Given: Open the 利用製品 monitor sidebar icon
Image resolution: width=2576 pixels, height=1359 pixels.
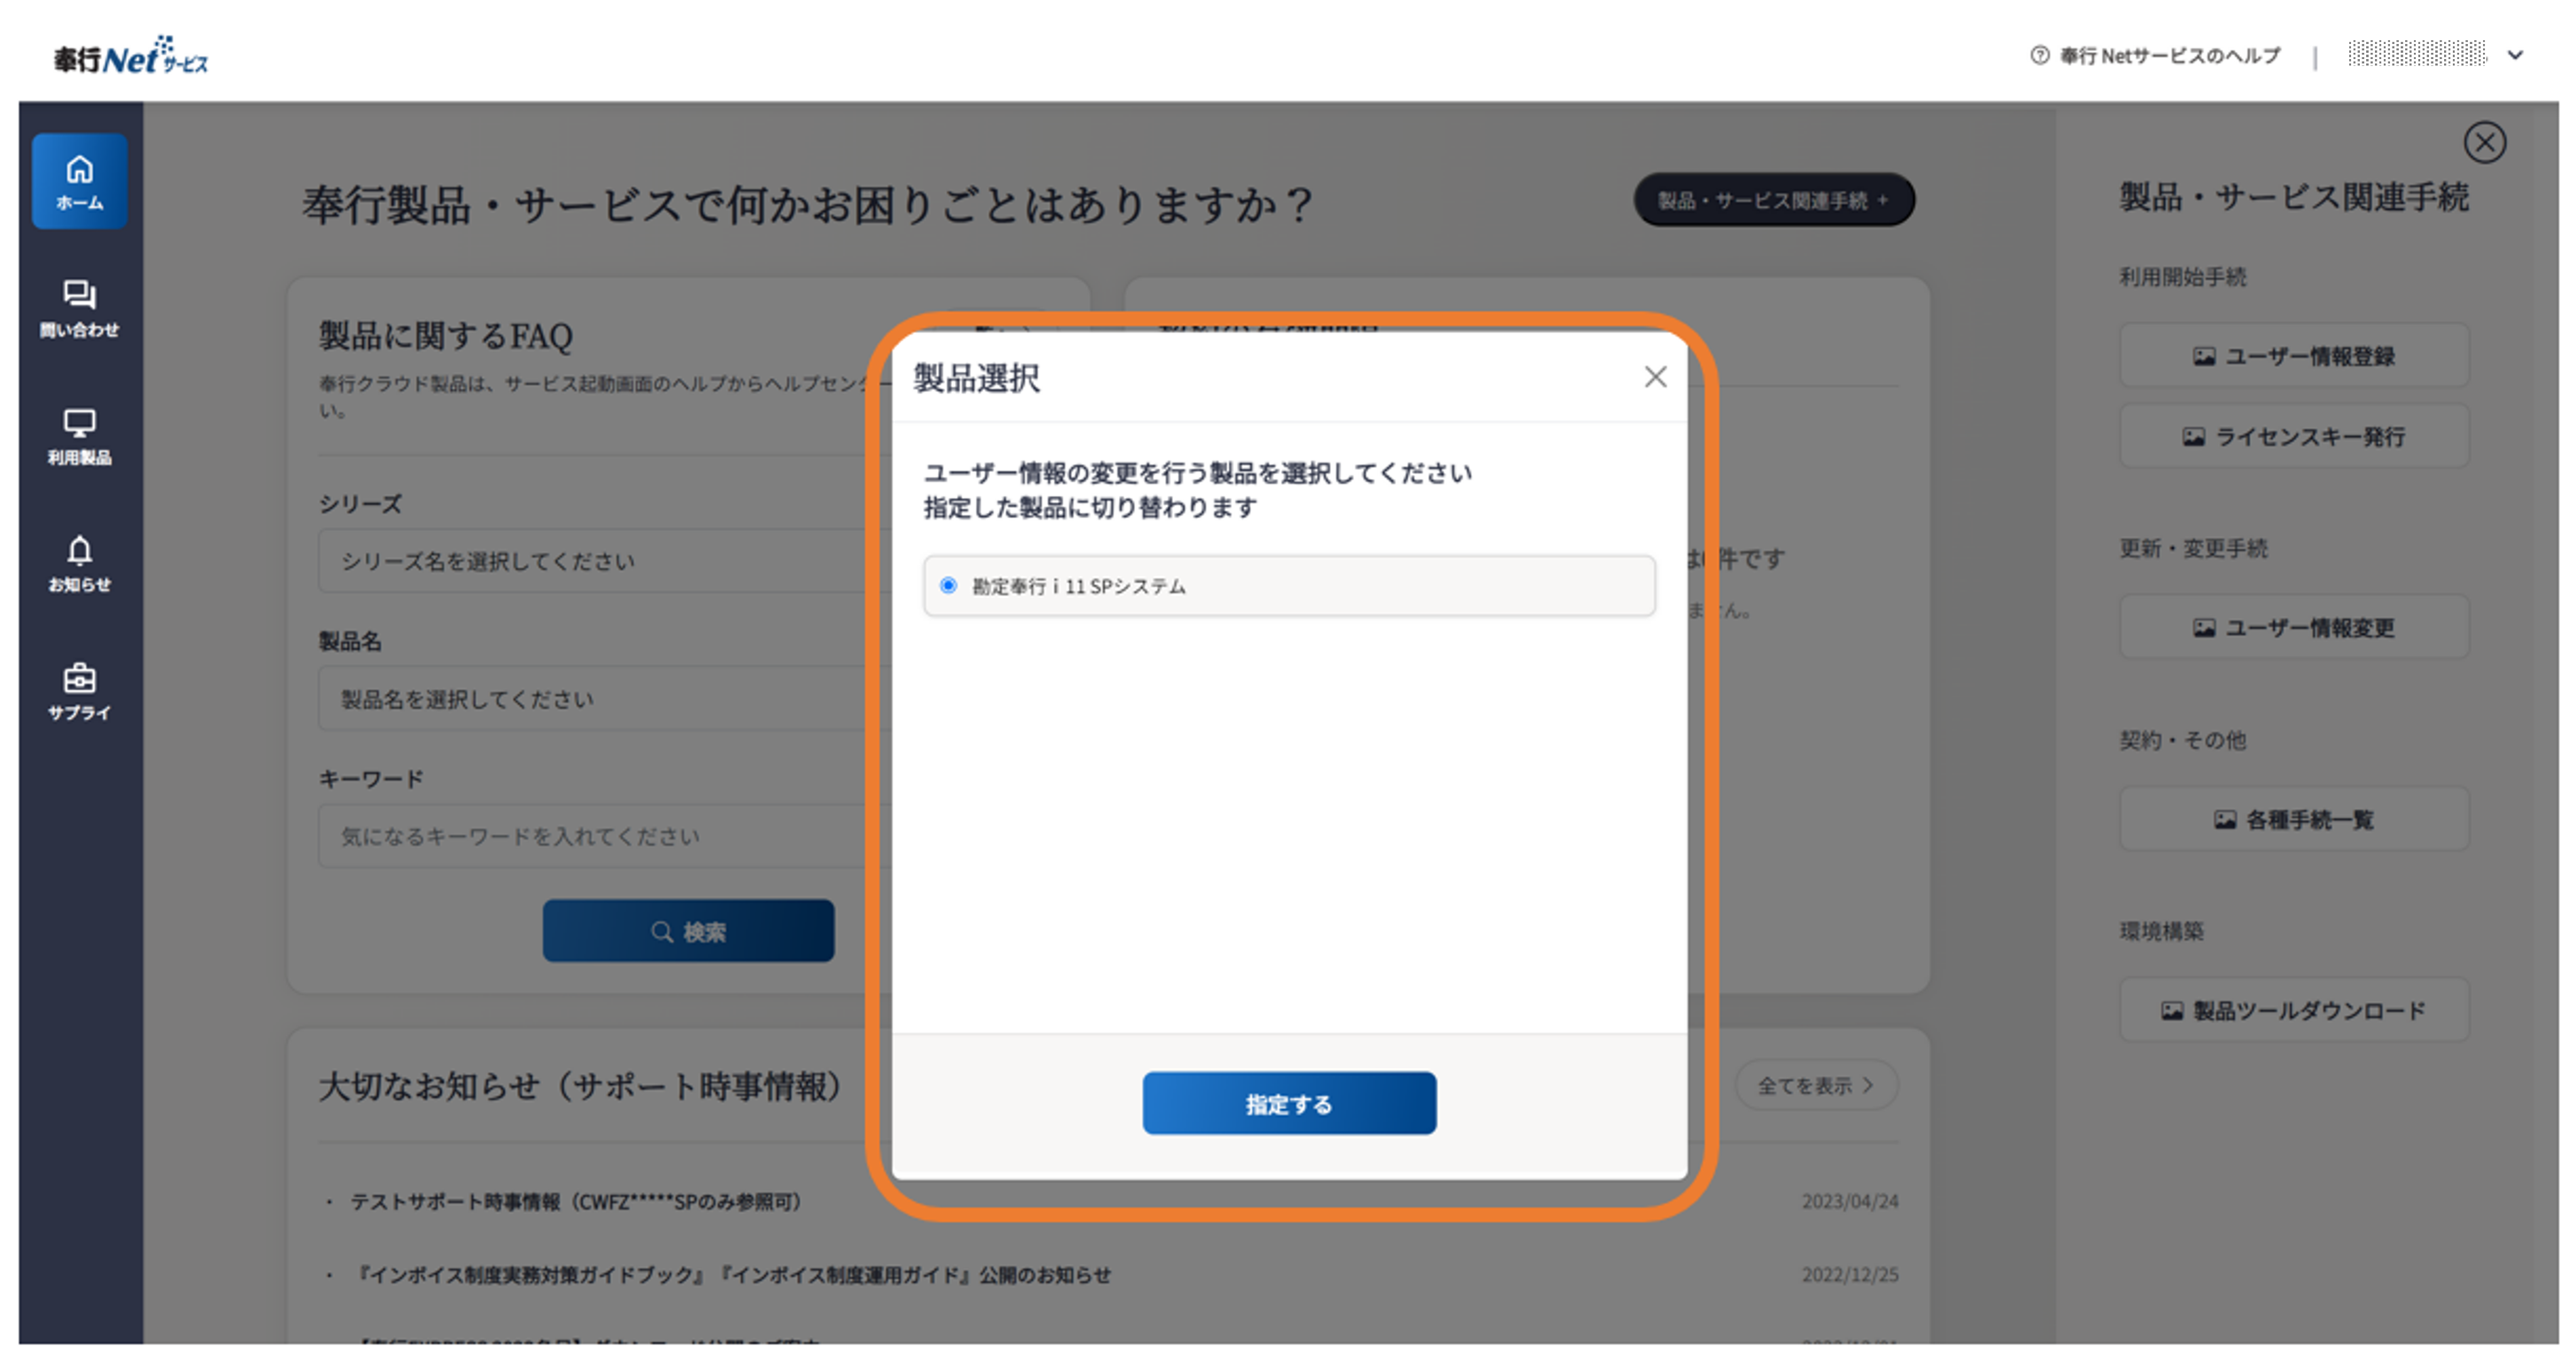Looking at the screenshot, I should pos(79,436).
